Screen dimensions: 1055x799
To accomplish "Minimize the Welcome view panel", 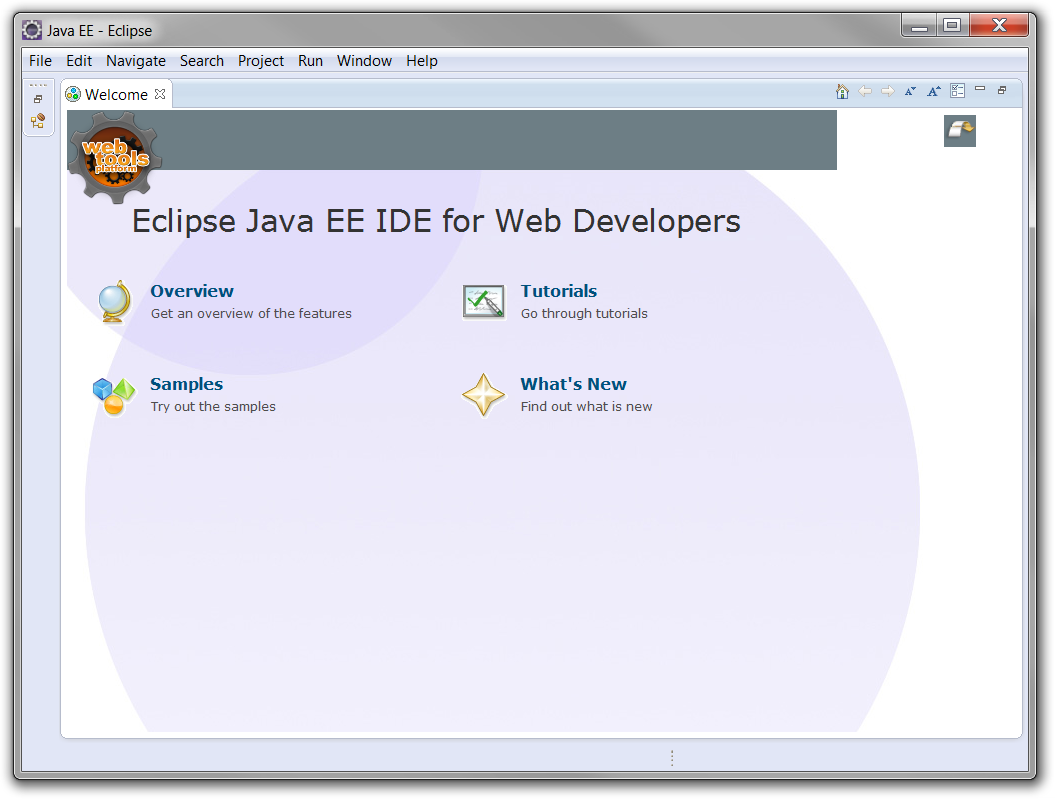I will point(980,90).
